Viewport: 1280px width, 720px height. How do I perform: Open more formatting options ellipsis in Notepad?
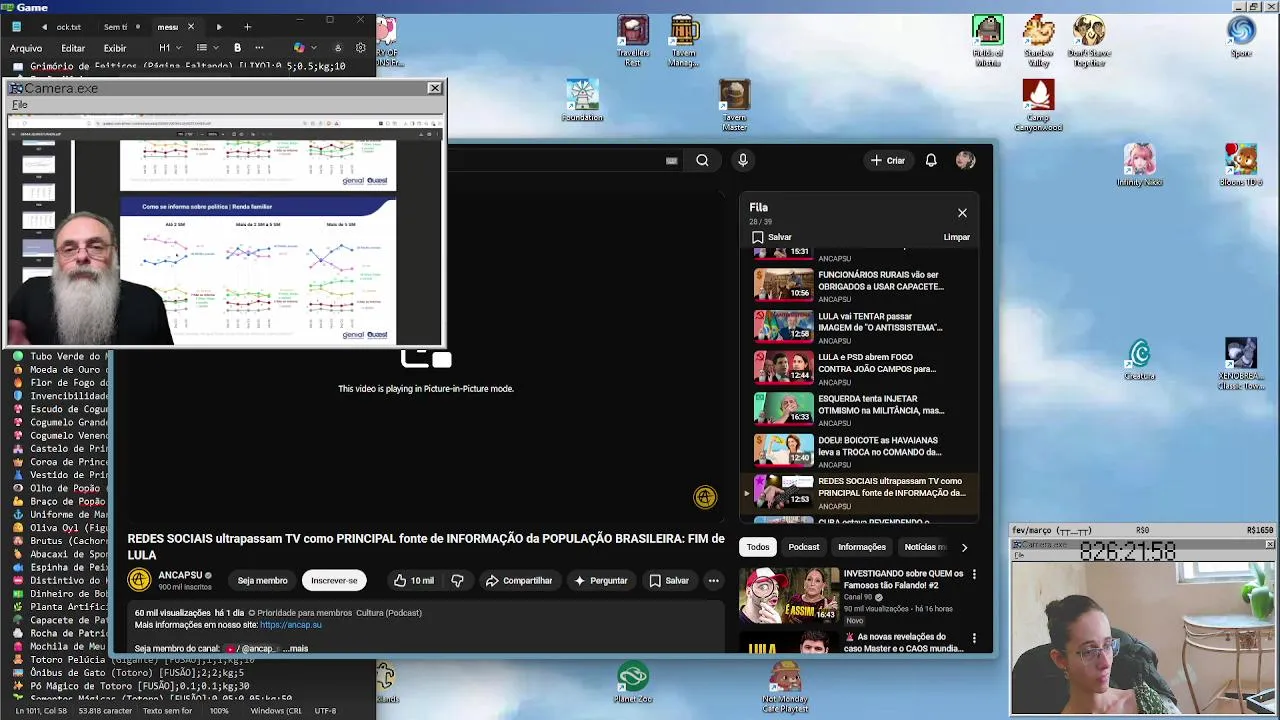coord(259,48)
